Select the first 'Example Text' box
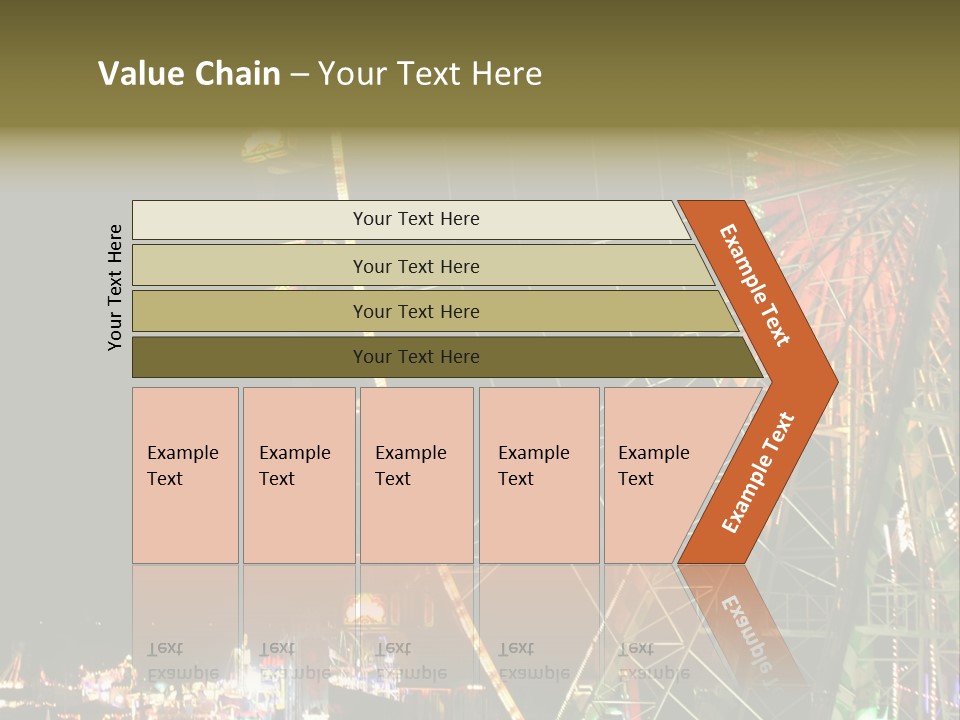Screen dimensions: 960x720 click(186, 475)
